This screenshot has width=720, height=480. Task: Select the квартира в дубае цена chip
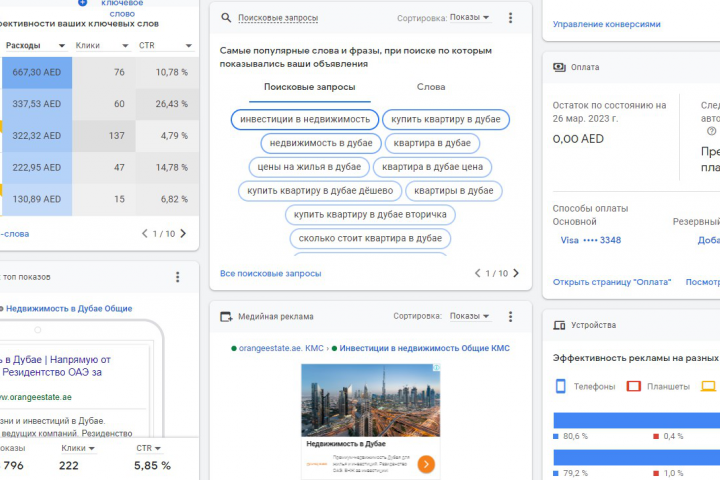pos(433,167)
